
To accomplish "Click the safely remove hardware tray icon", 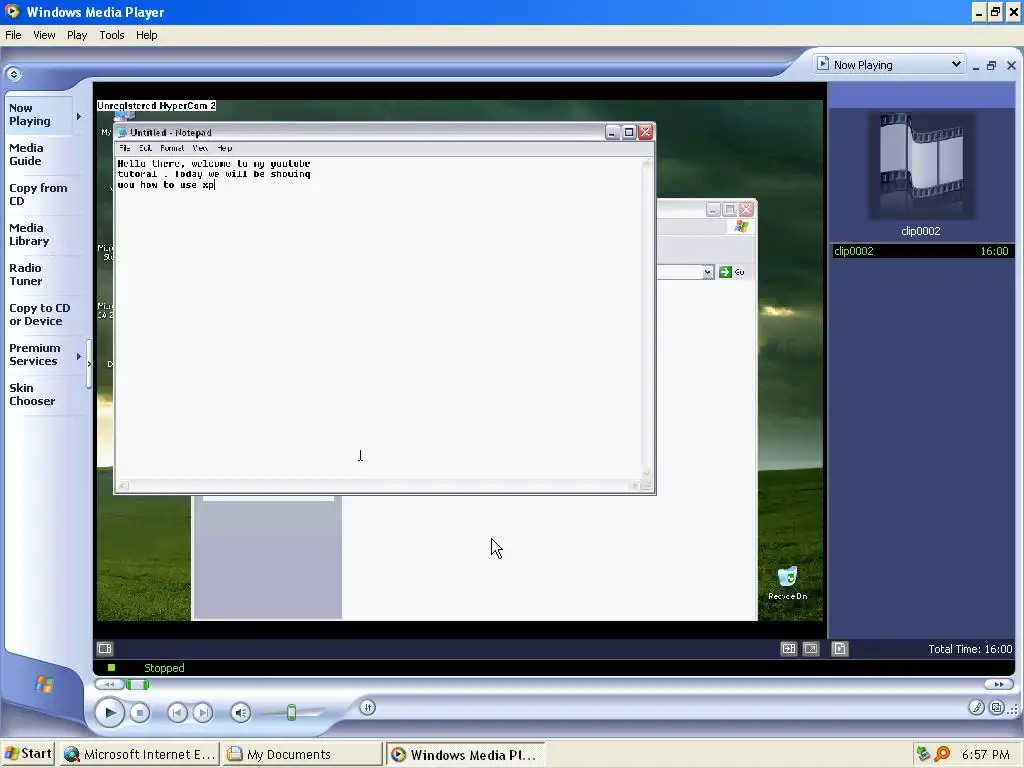I will click(923, 754).
